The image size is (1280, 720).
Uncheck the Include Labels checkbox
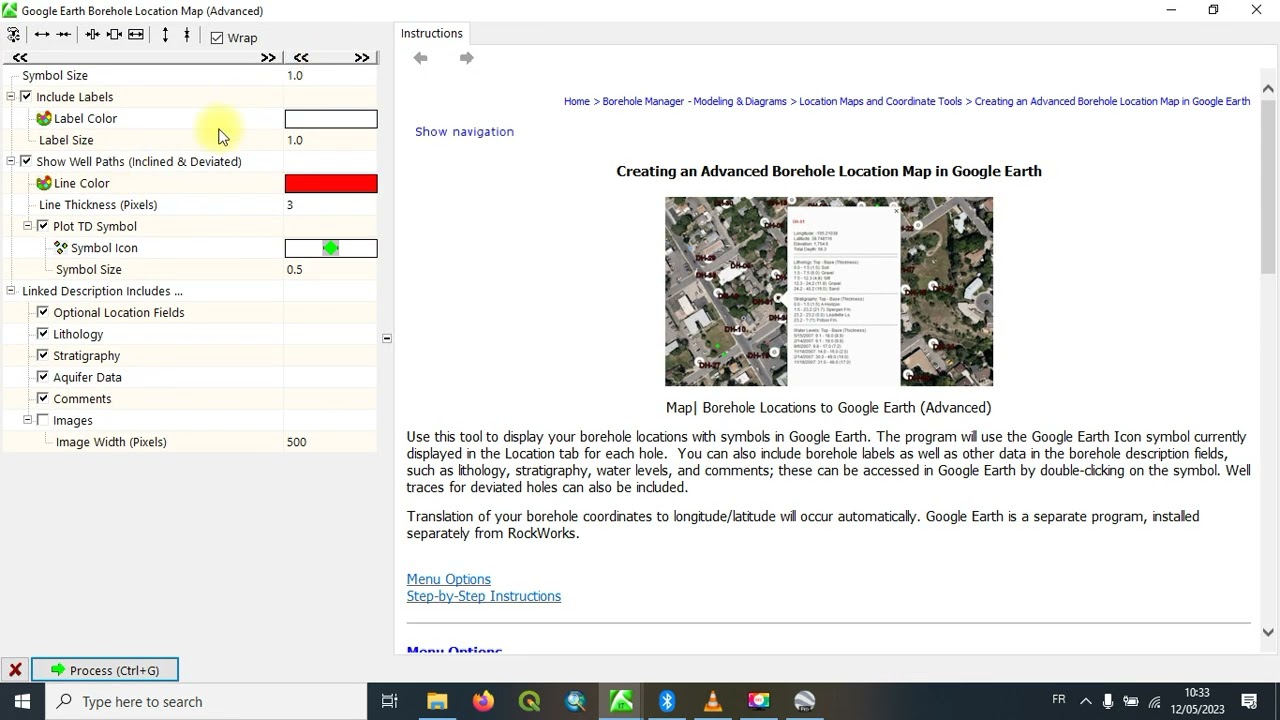pos(26,97)
